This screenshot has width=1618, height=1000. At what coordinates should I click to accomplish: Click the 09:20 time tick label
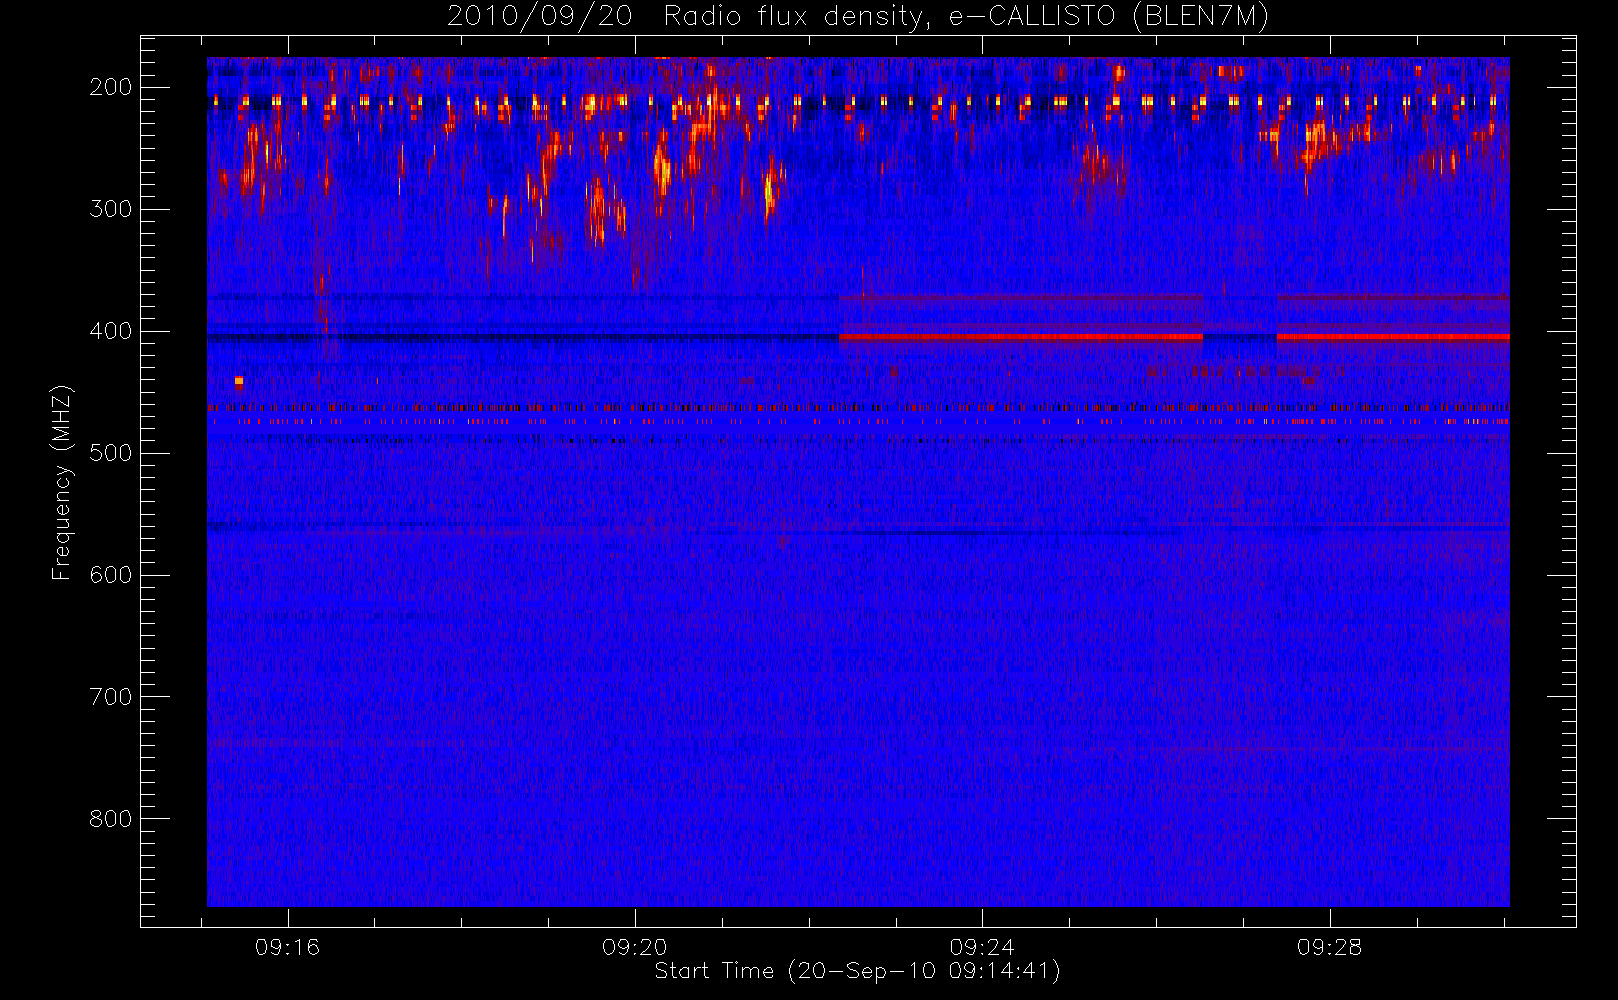click(x=635, y=947)
